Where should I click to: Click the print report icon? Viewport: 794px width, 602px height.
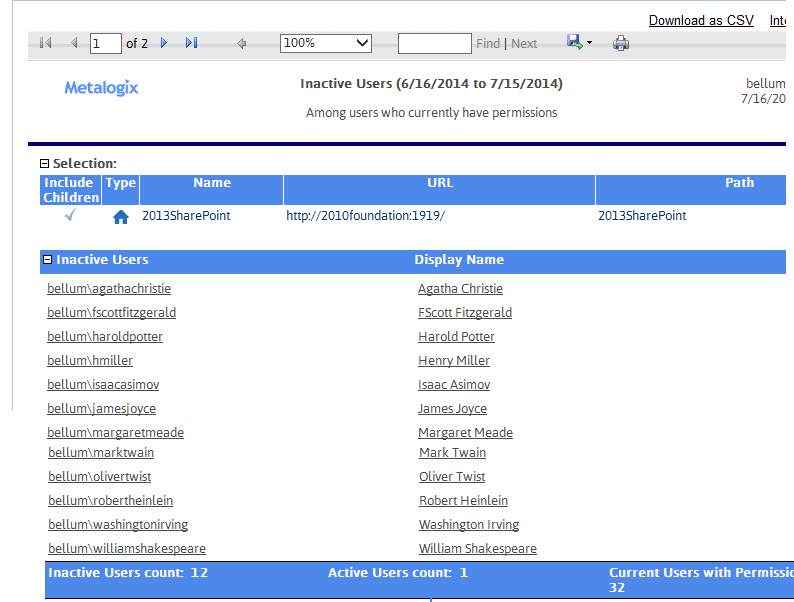[x=621, y=44]
